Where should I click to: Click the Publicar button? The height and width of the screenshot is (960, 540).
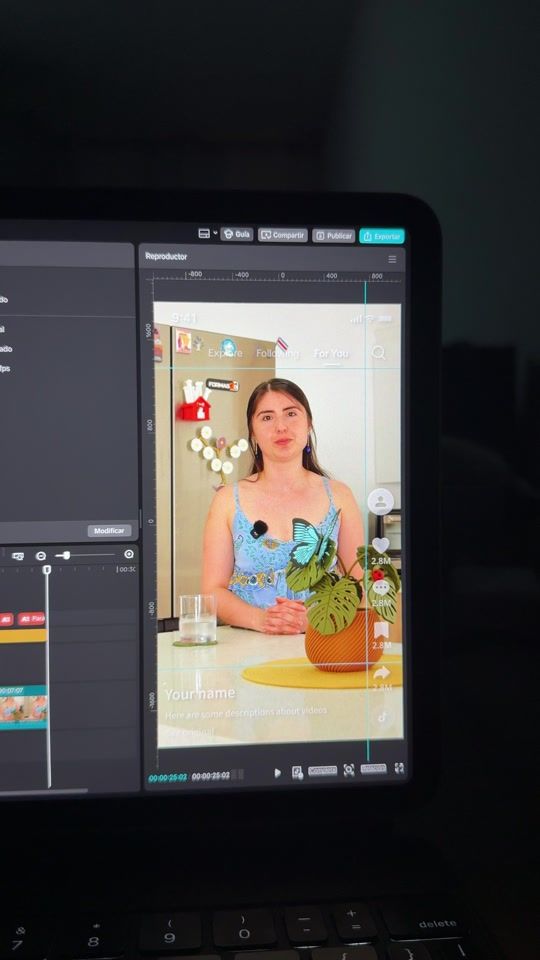tap(334, 236)
